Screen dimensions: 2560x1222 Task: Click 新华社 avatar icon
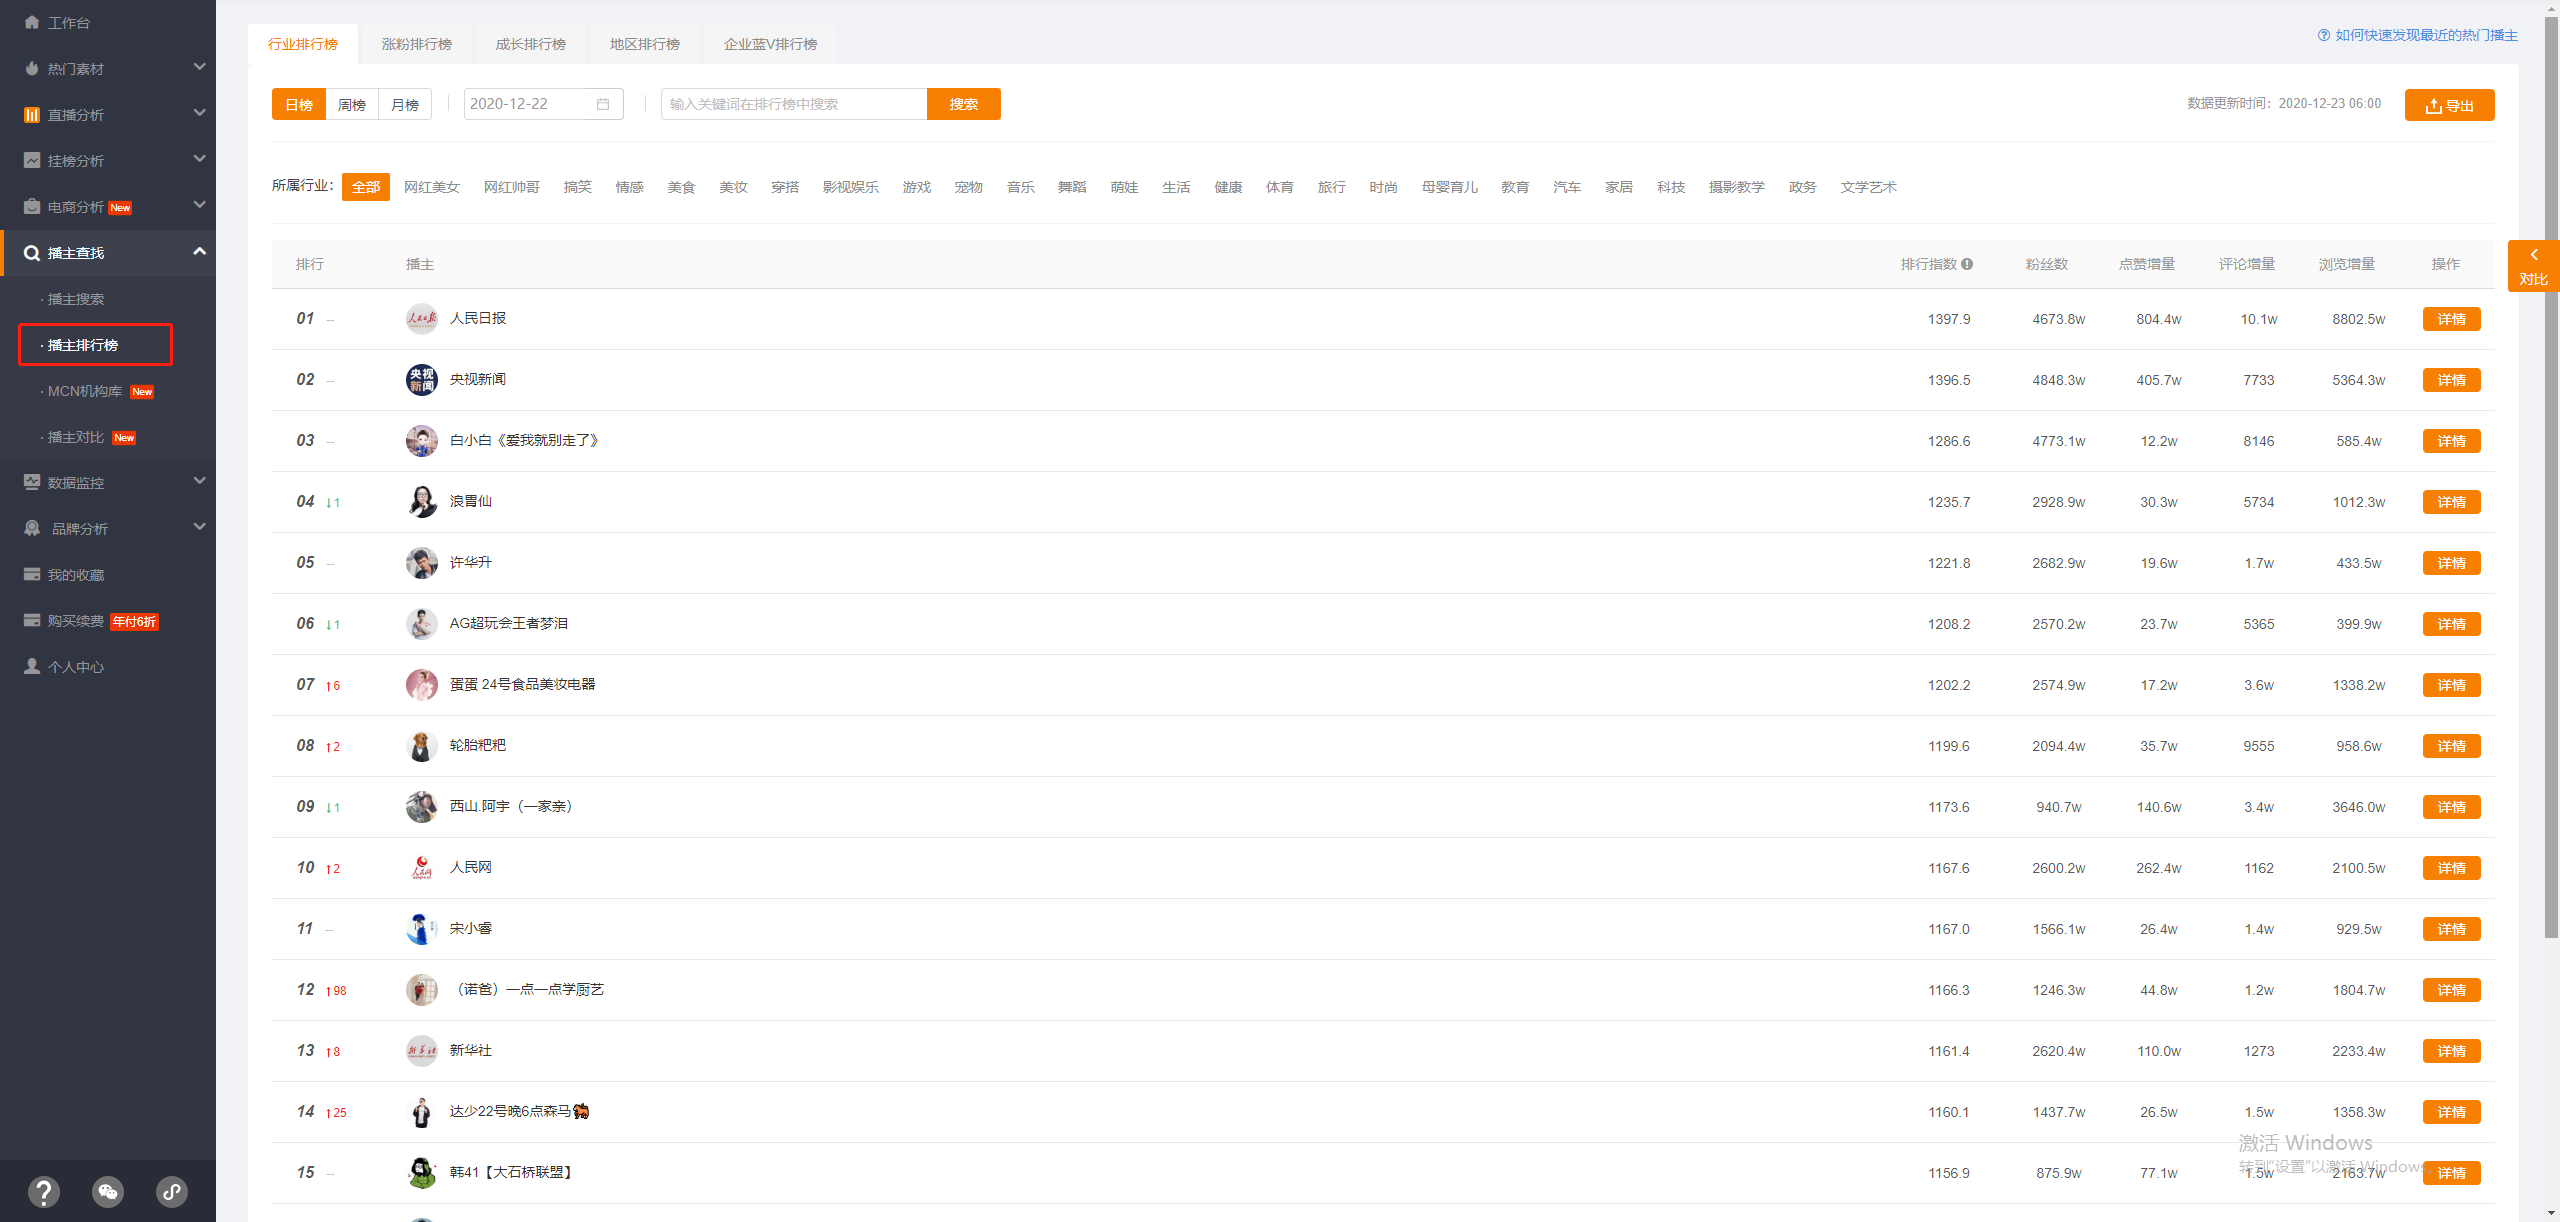pos(421,1051)
